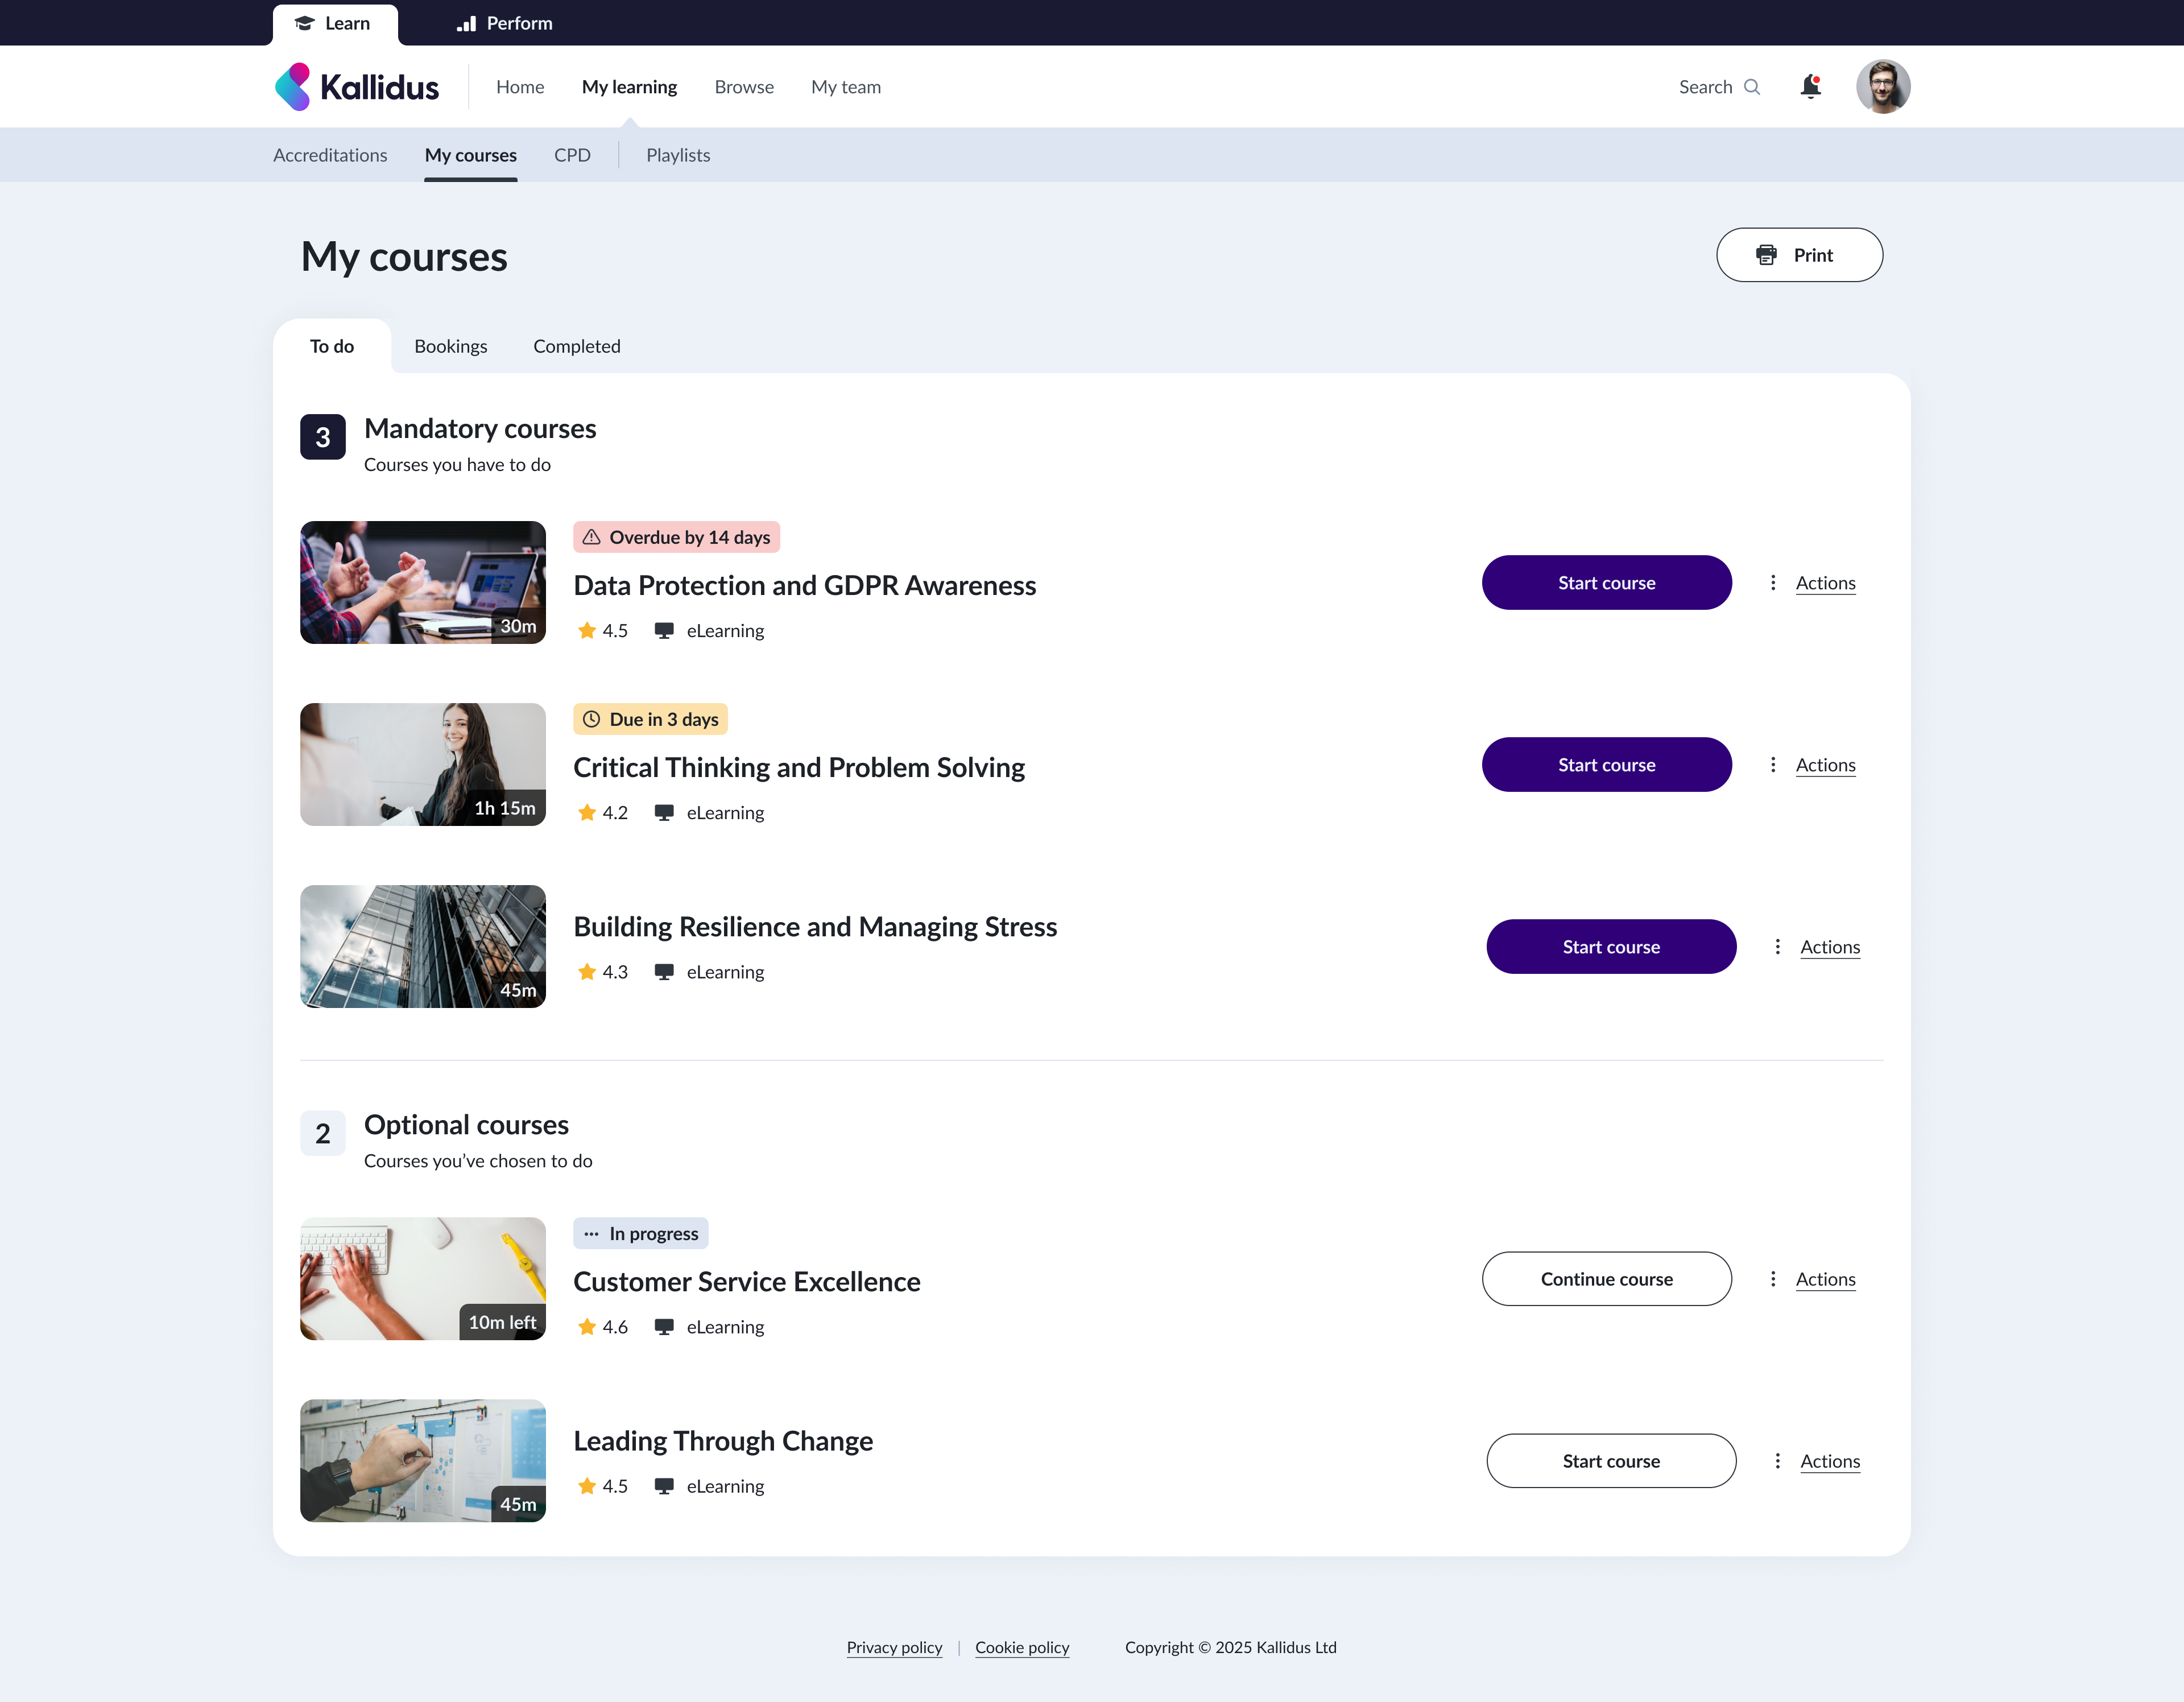Click the Kallidus logo

357,87
